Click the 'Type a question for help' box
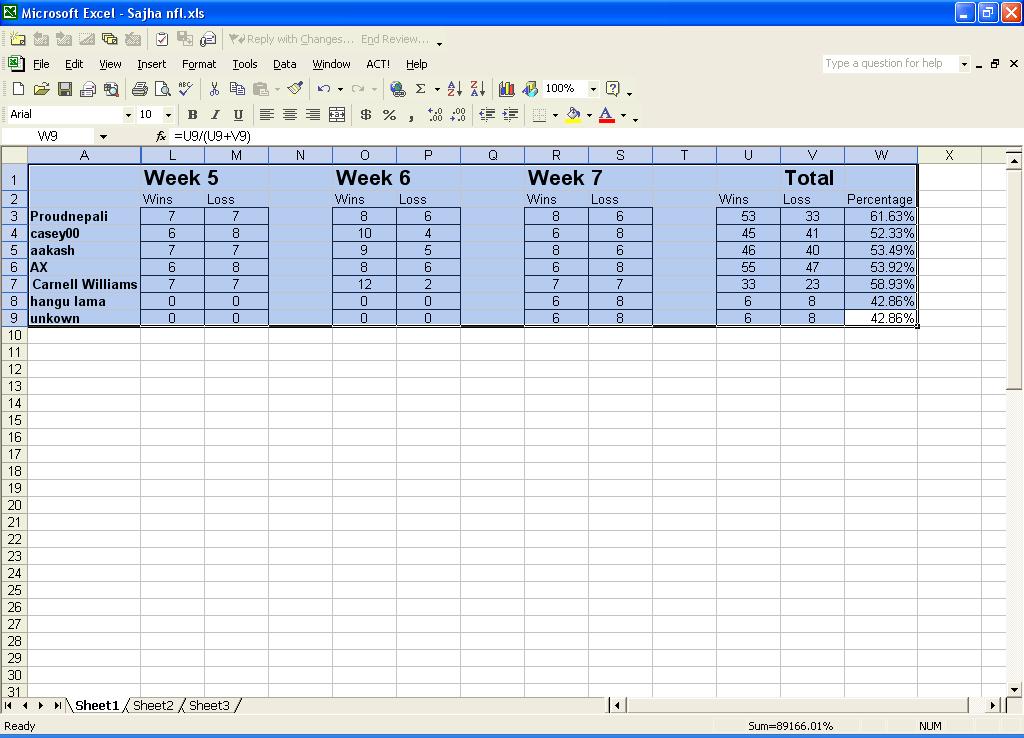Screen dimensions: 1024x738 click(x=889, y=63)
